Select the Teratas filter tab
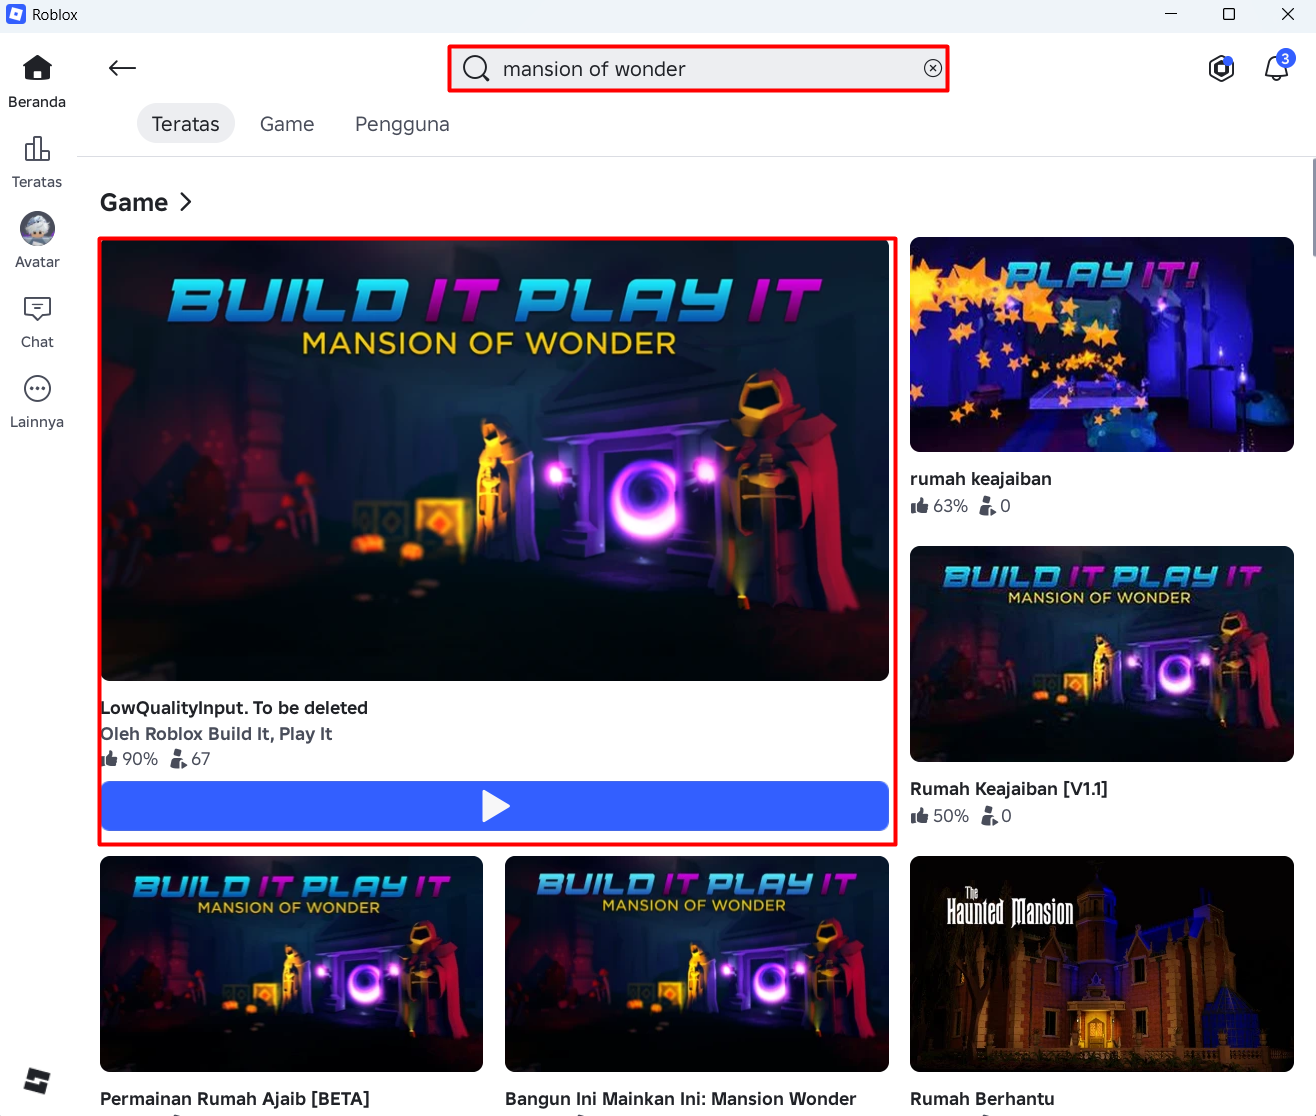 coord(186,124)
